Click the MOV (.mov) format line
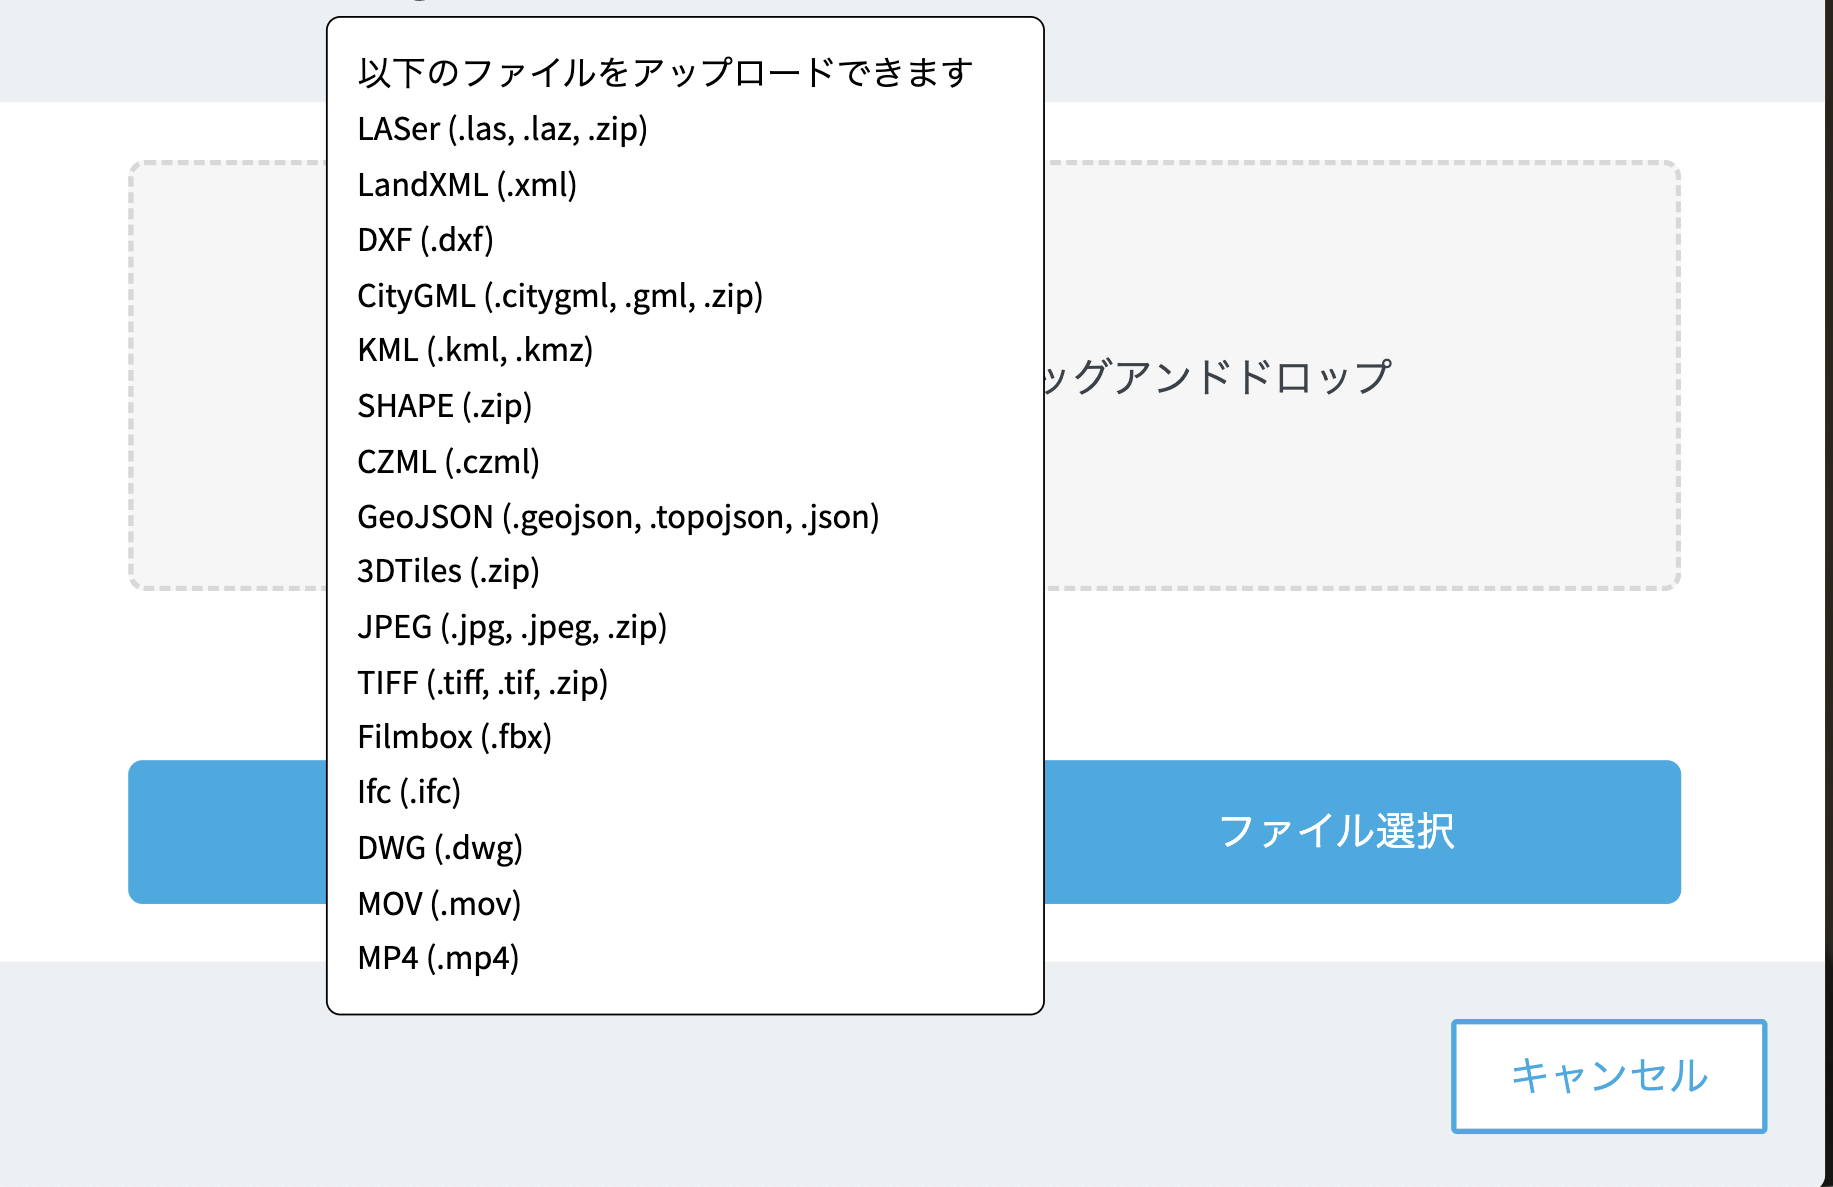 coord(439,904)
